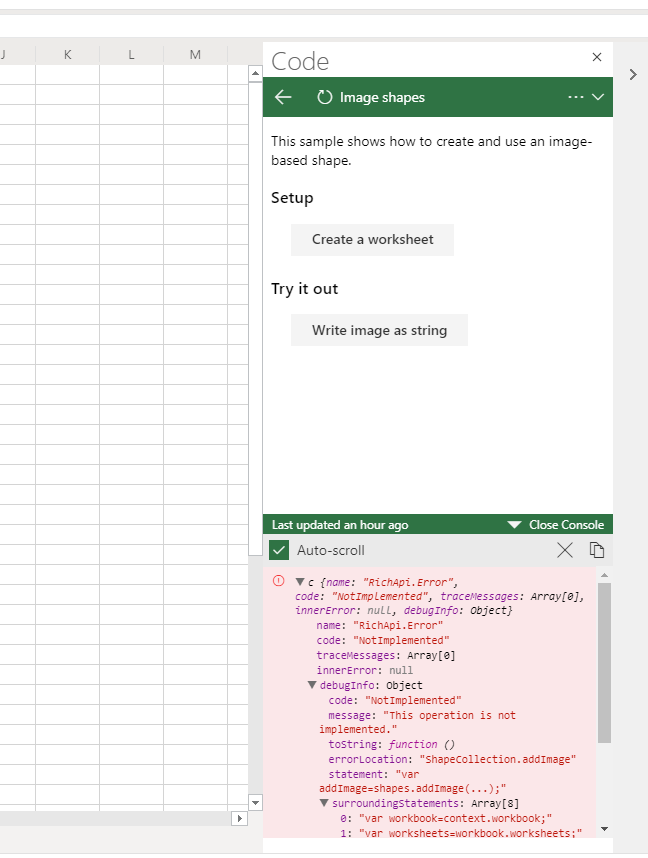Collapse the debugInfo object
This screenshot has width=648, height=858.
pyautogui.click(x=311, y=685)
